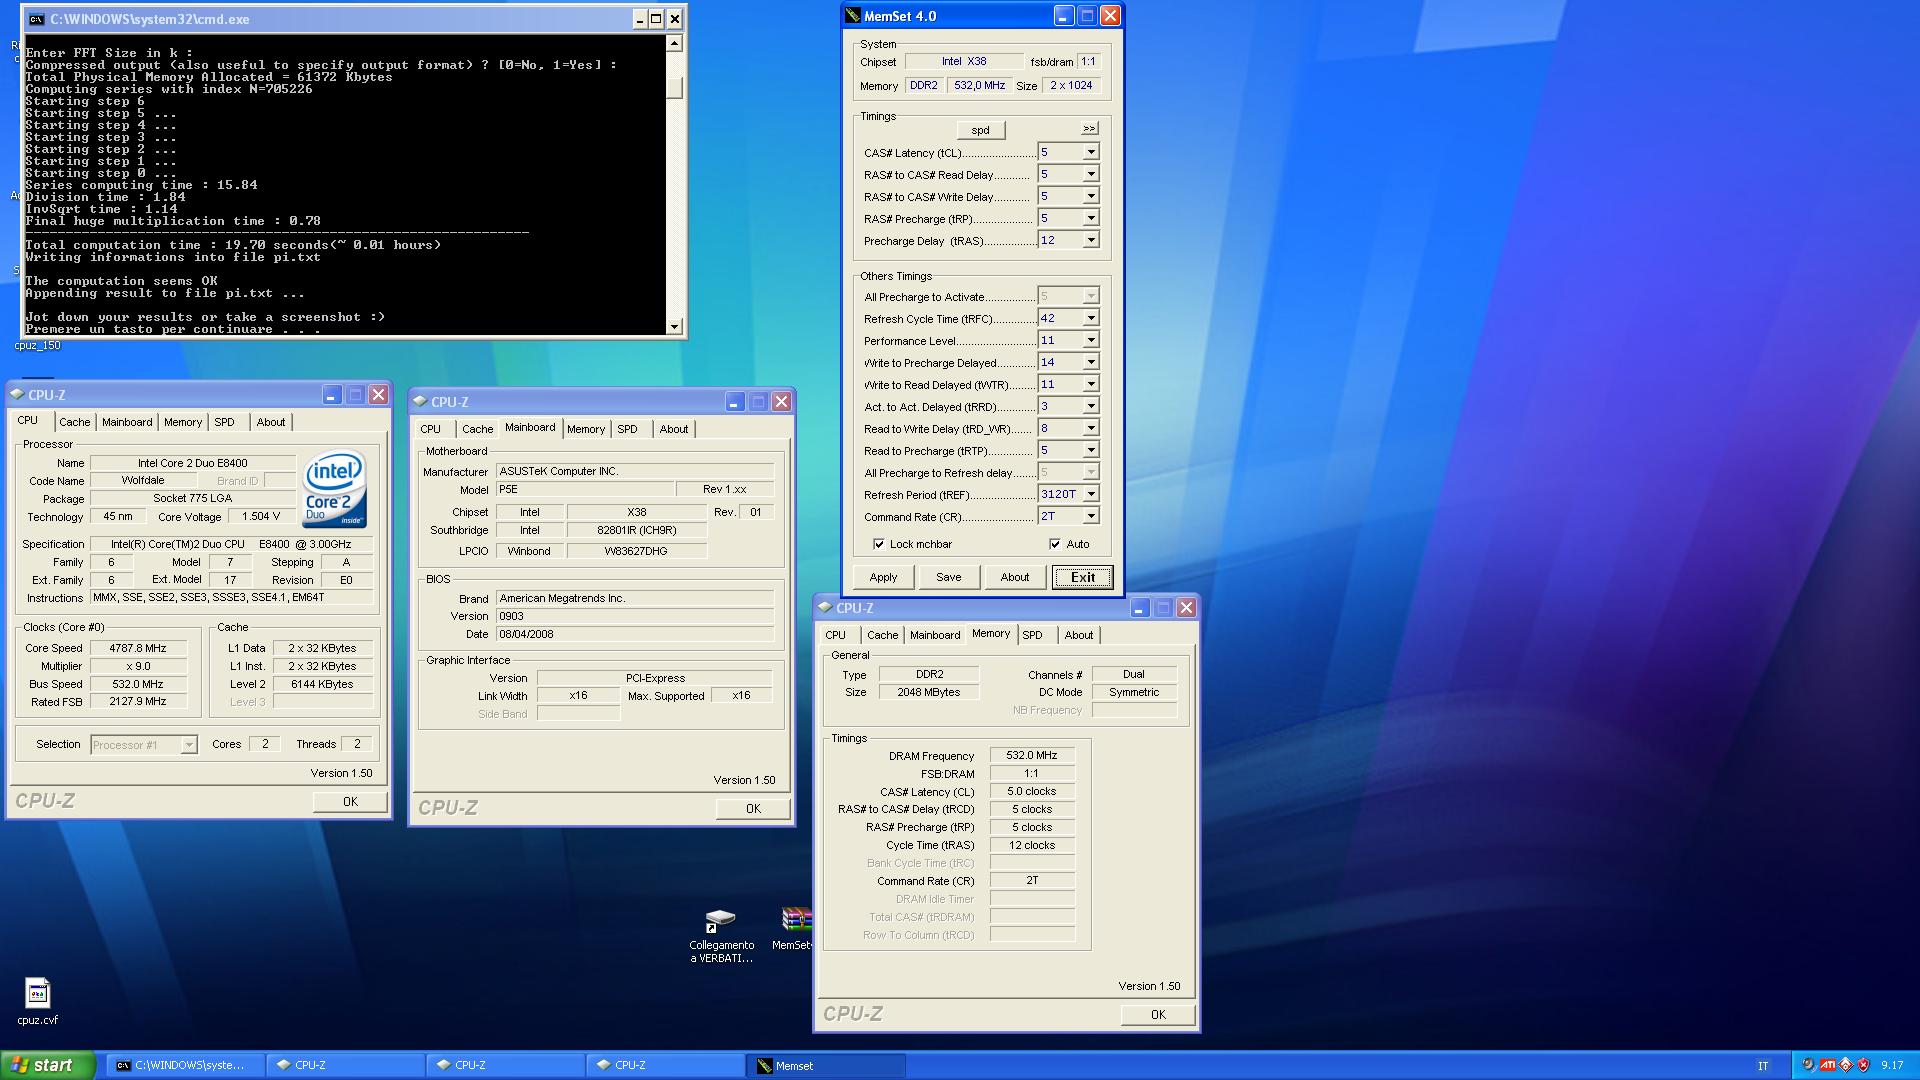Toggle the Lock mchbar checkbox
Screen dimensions: 1920x1080
[x=879, y=544]
